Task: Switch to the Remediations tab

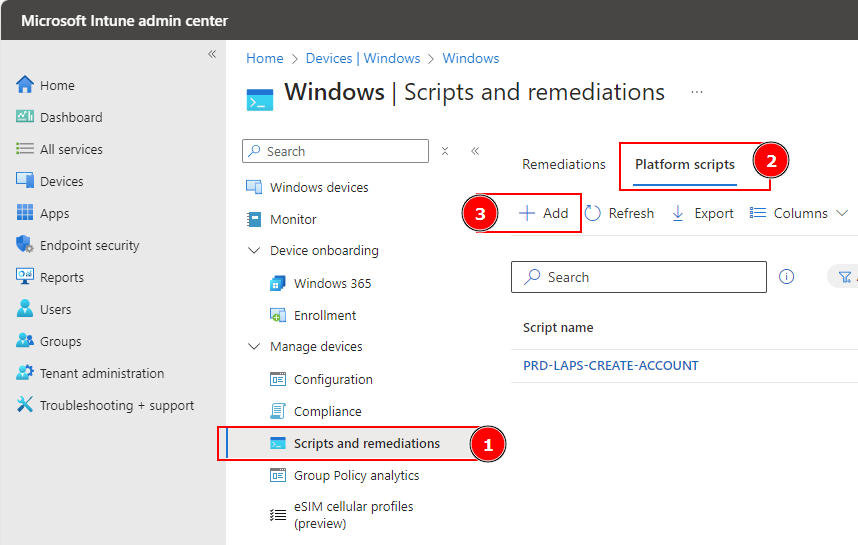Action: [564, 164]
